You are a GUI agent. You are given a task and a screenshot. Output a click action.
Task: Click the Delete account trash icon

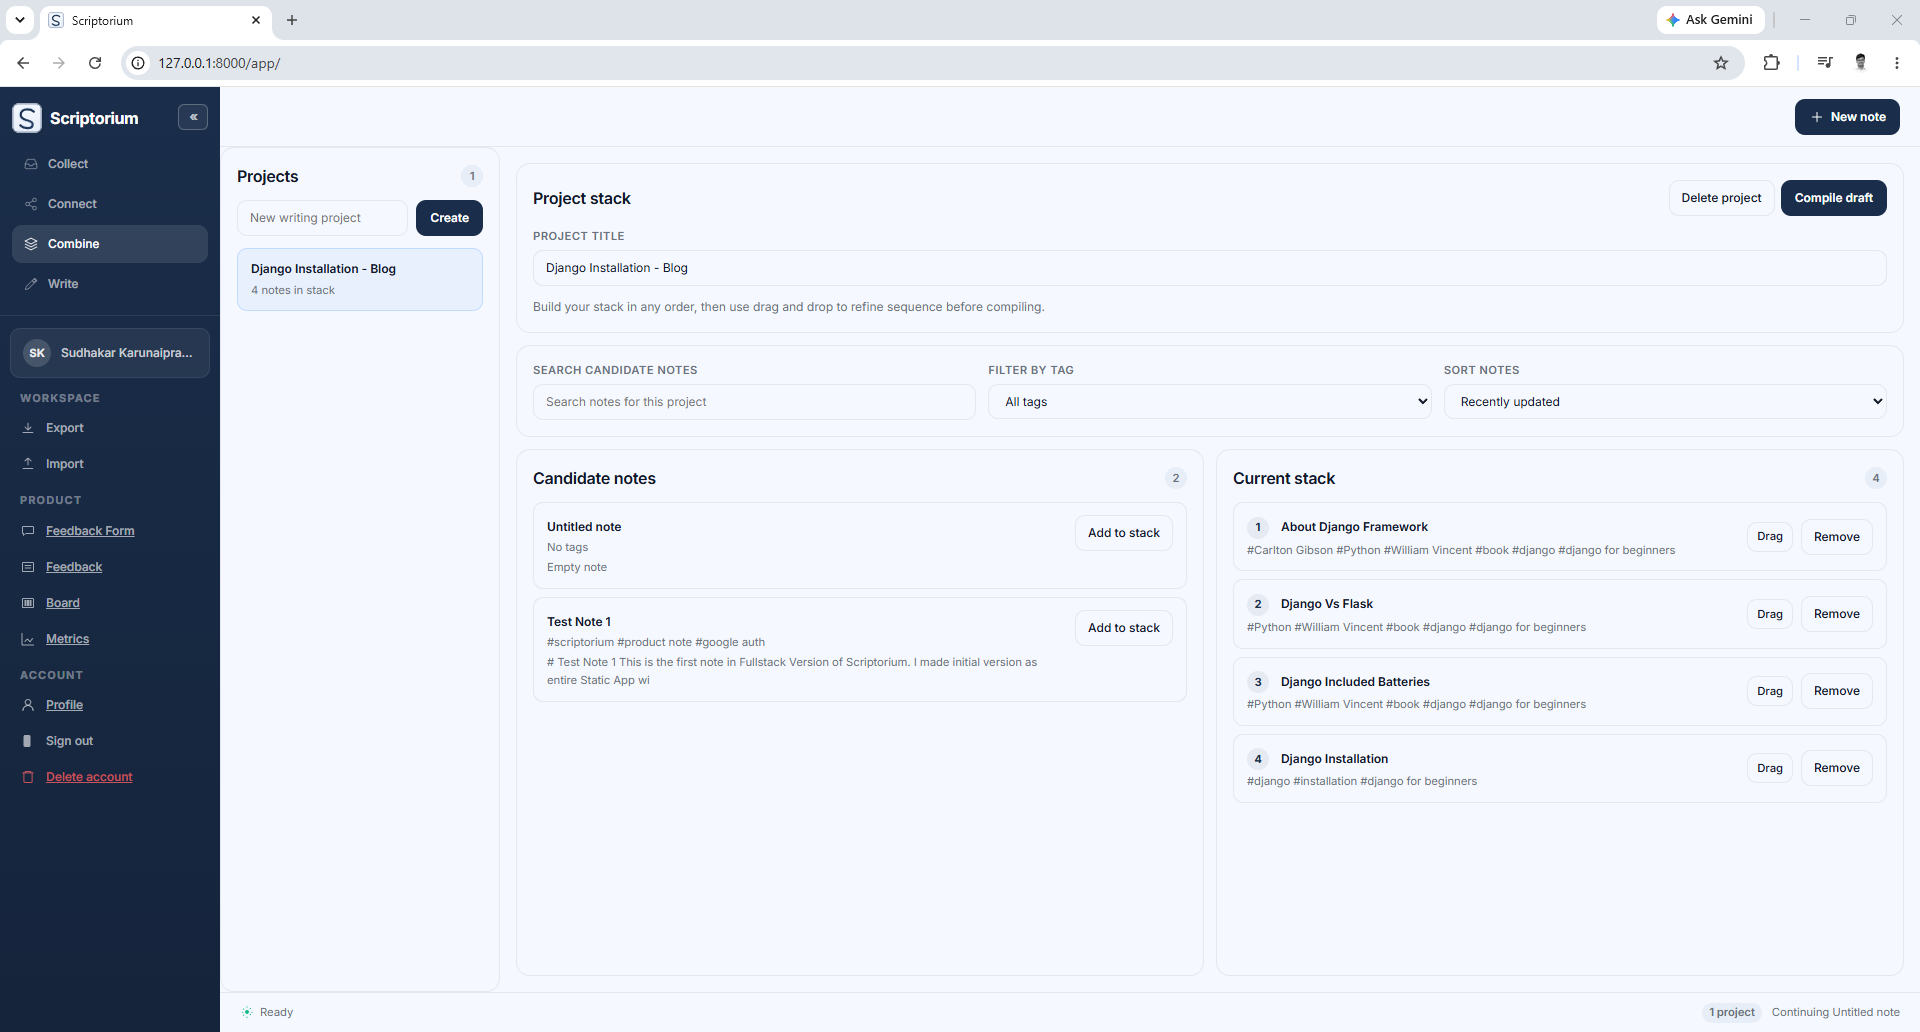click(28, 777)
